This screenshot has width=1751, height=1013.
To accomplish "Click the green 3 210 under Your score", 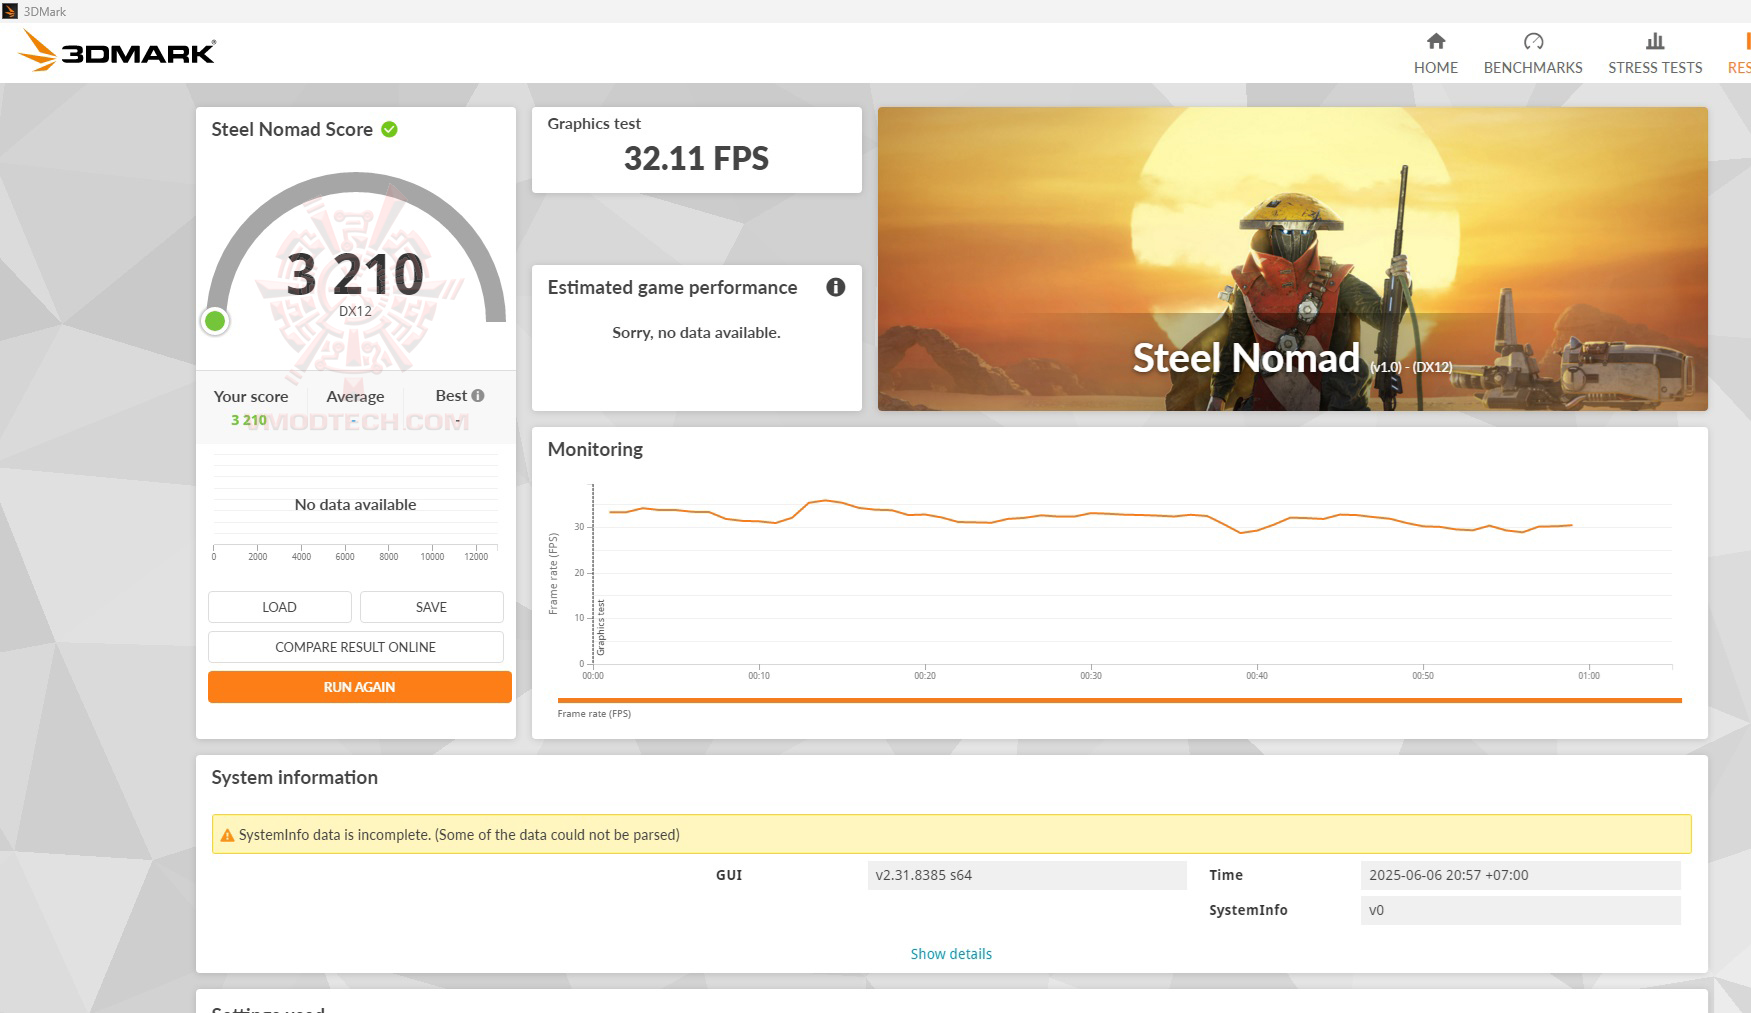I will coord(249,420).
